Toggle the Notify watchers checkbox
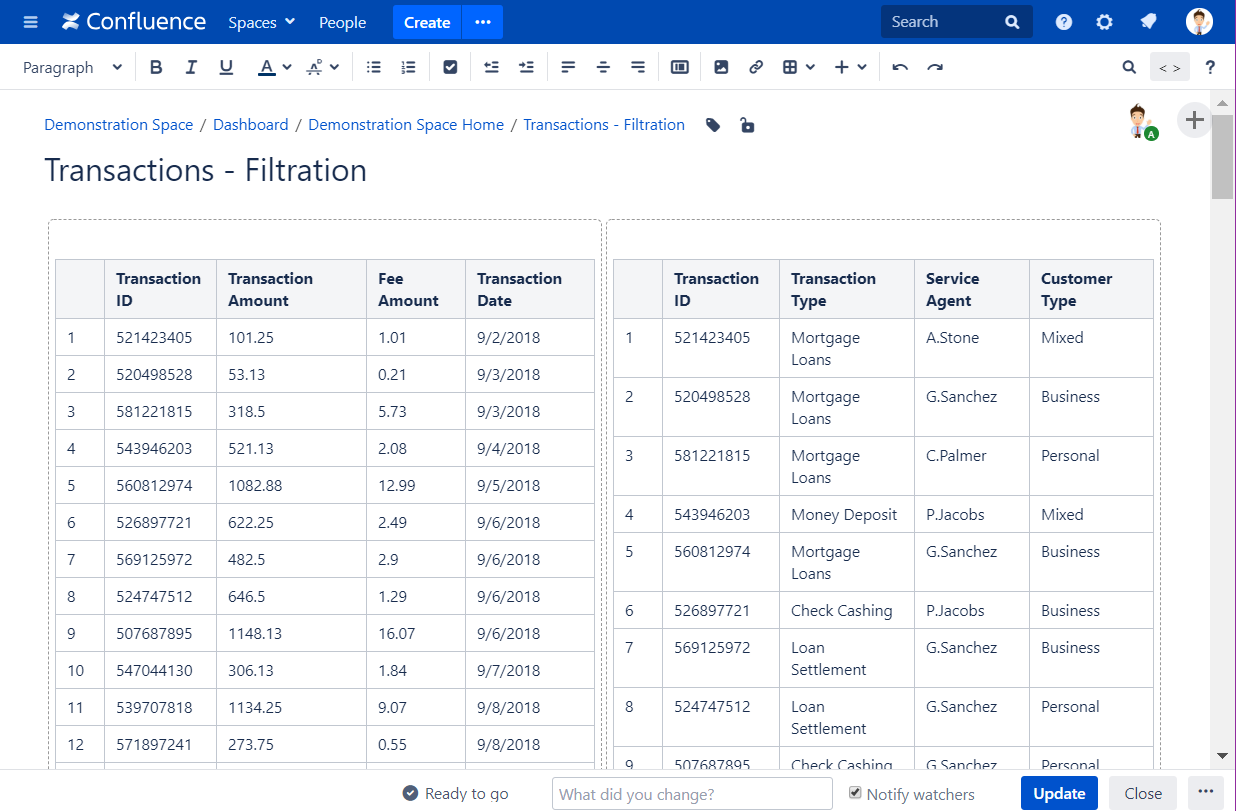 (855, 793)
